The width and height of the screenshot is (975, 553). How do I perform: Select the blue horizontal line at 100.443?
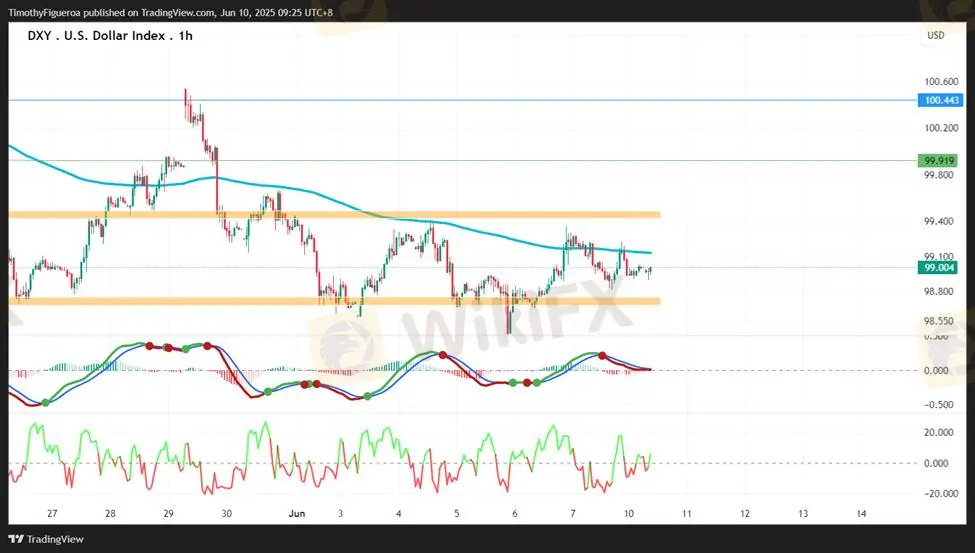click(x=463, y=100)
